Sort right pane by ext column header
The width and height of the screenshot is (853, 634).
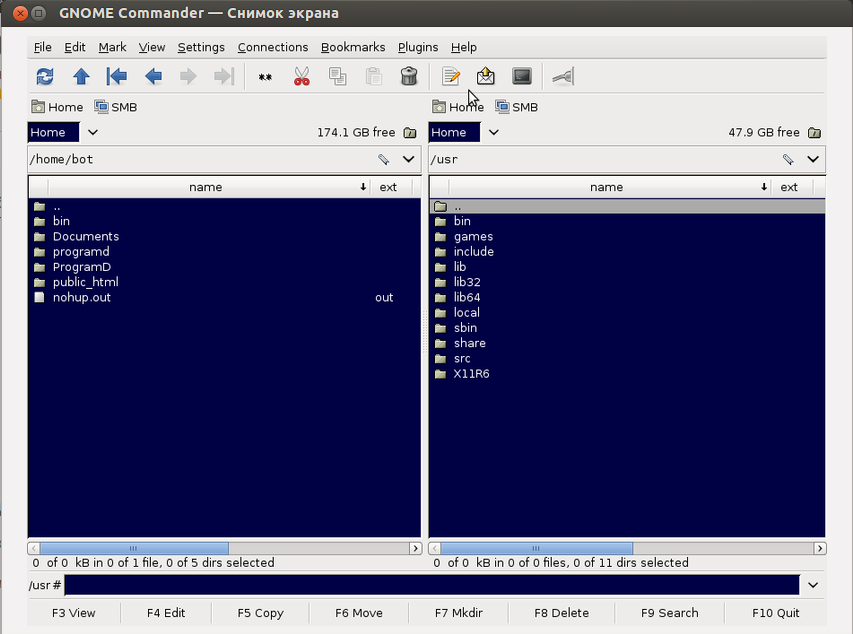pos(793,187)
